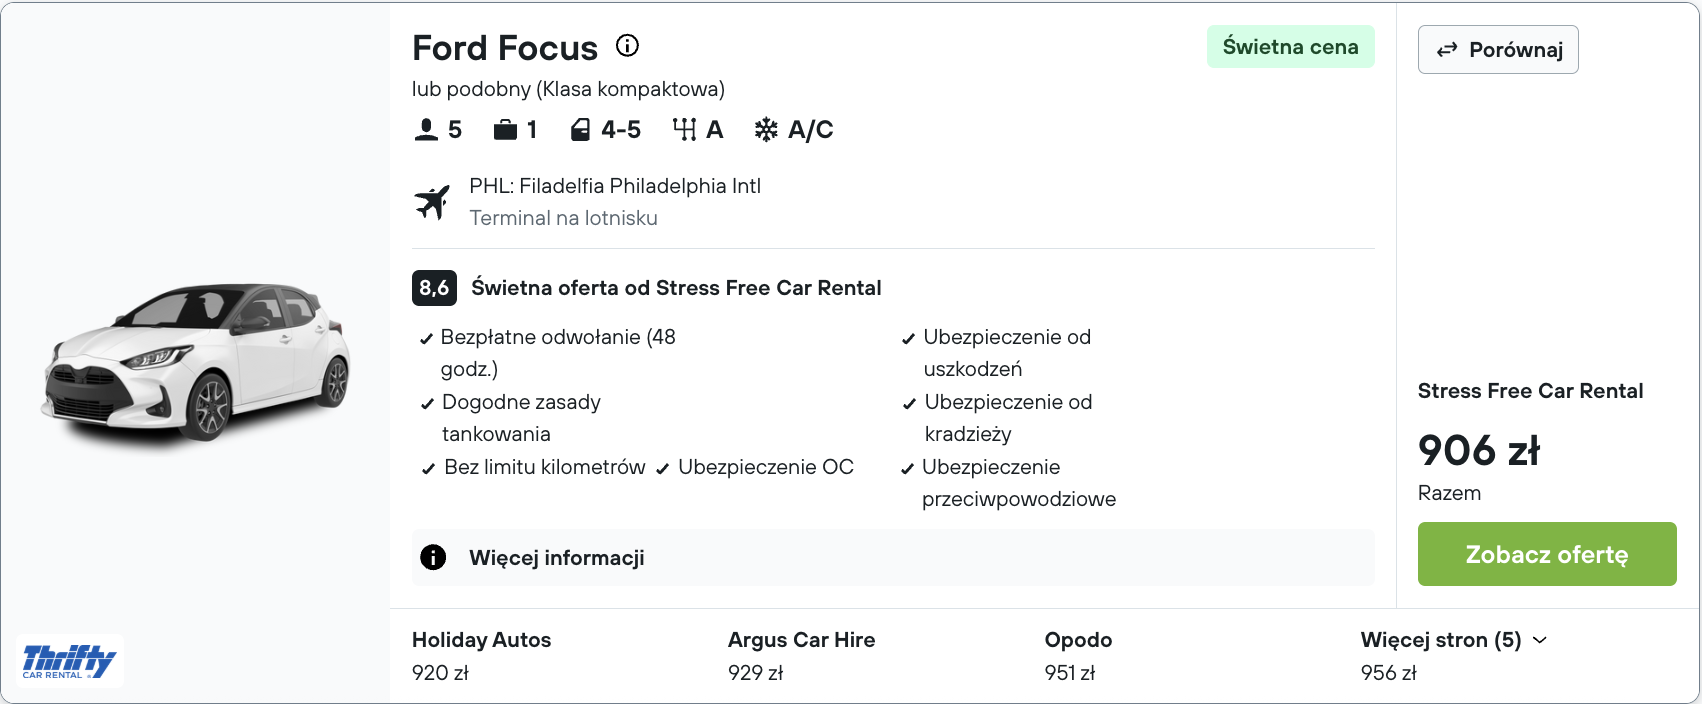Click the Ubezpieczenie przeciwpowodziowe feature text
Image resolution: width=1702 pixels, height=704 pixels.
coord(1019,483)
